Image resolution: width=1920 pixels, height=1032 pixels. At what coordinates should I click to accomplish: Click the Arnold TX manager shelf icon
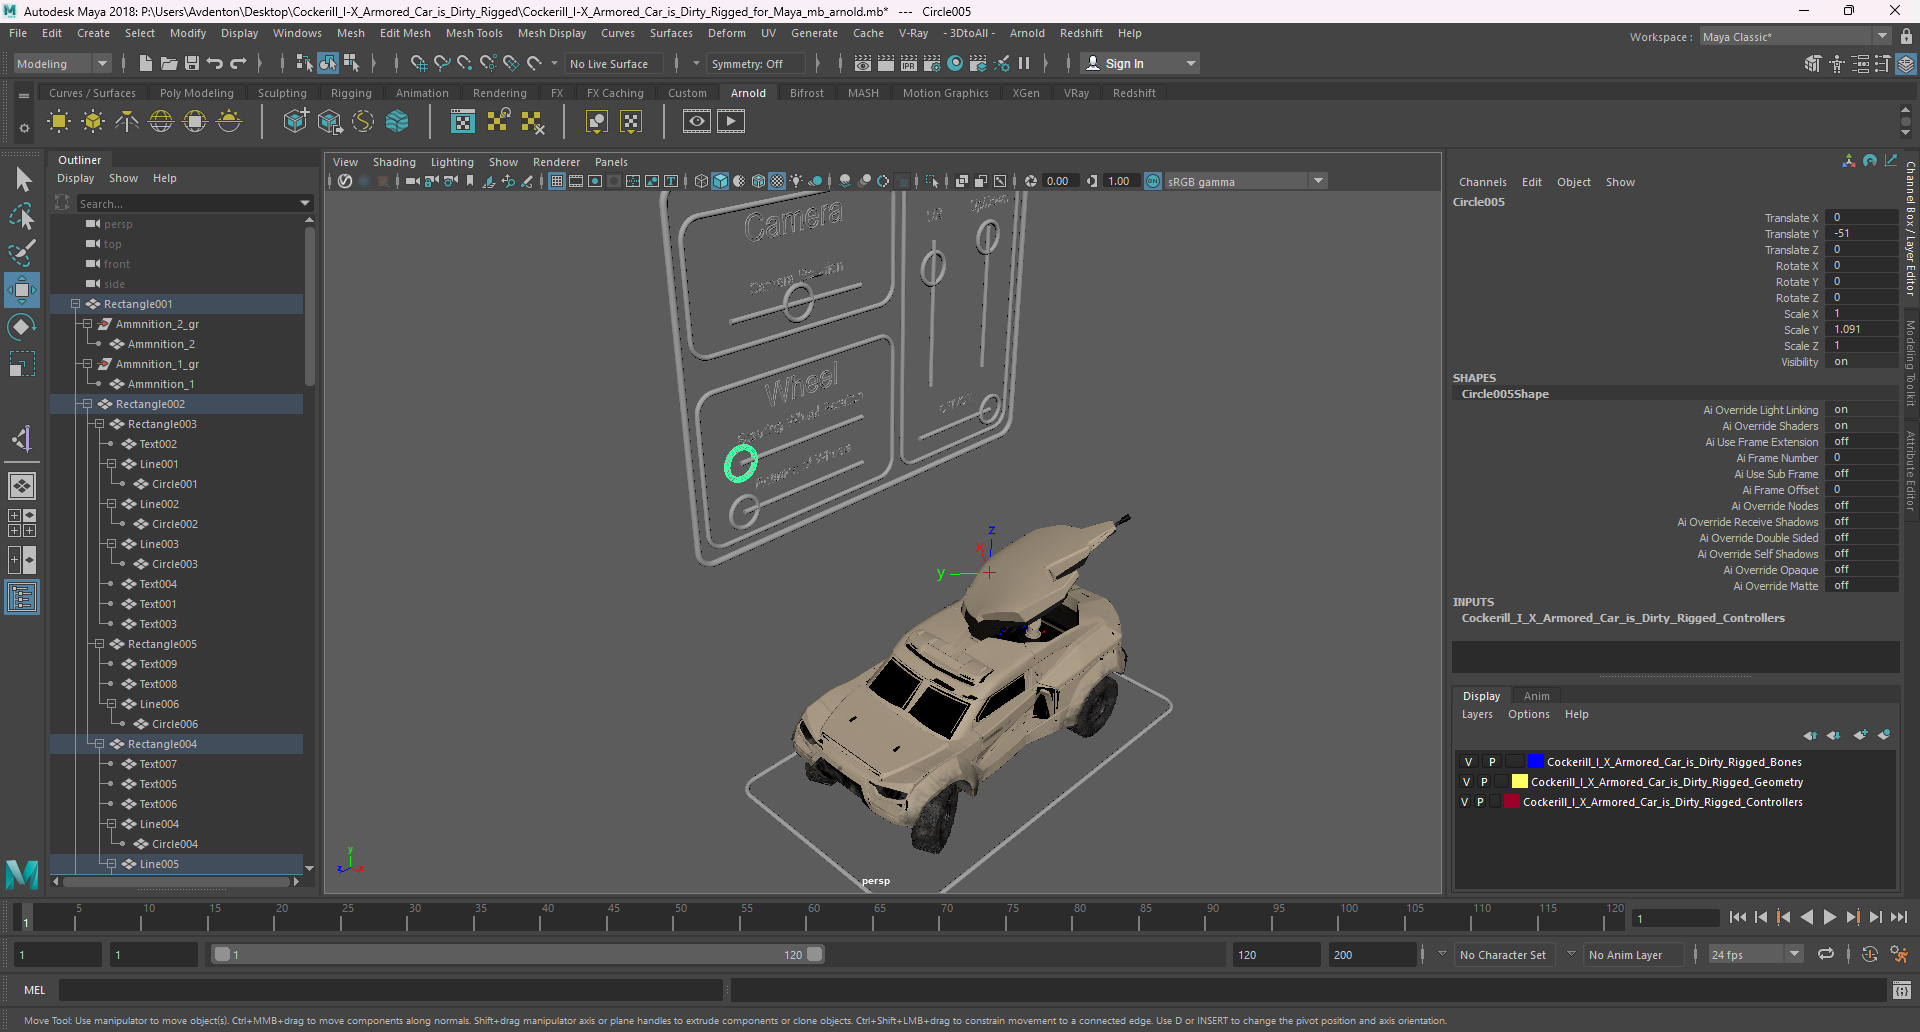click(463, 122)
